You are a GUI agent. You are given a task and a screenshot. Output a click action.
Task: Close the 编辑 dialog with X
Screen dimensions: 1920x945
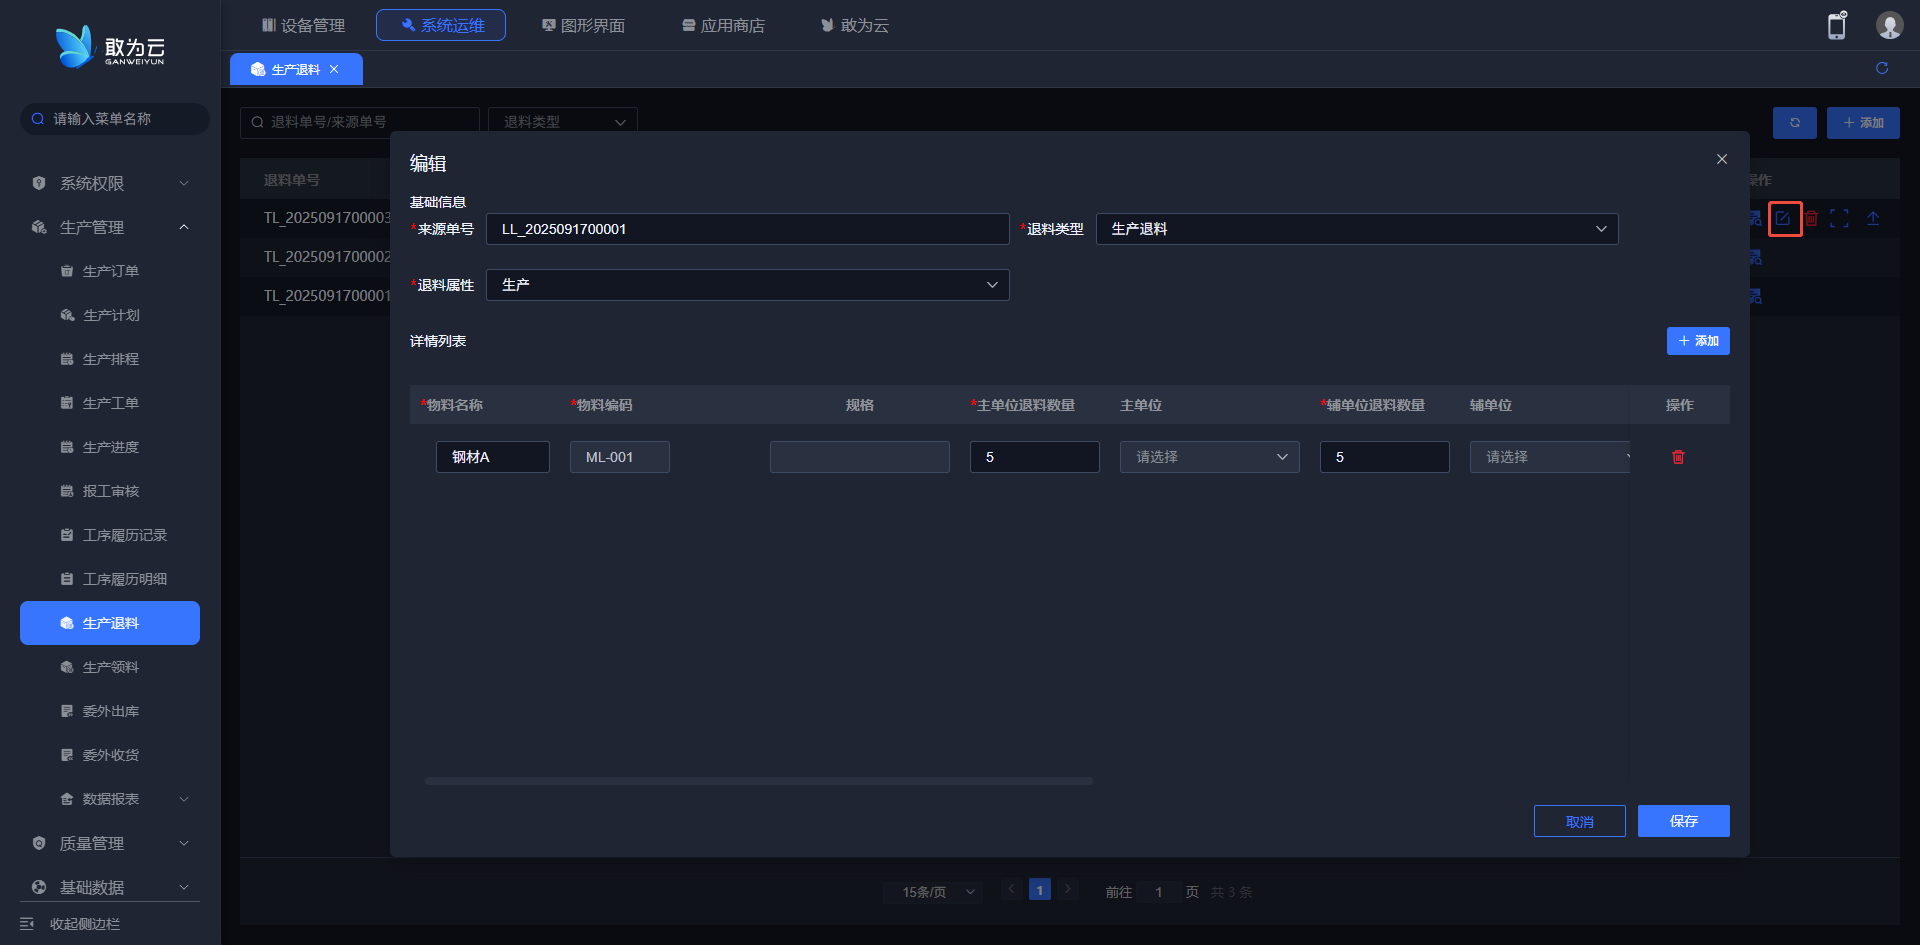pos(1722,159)
